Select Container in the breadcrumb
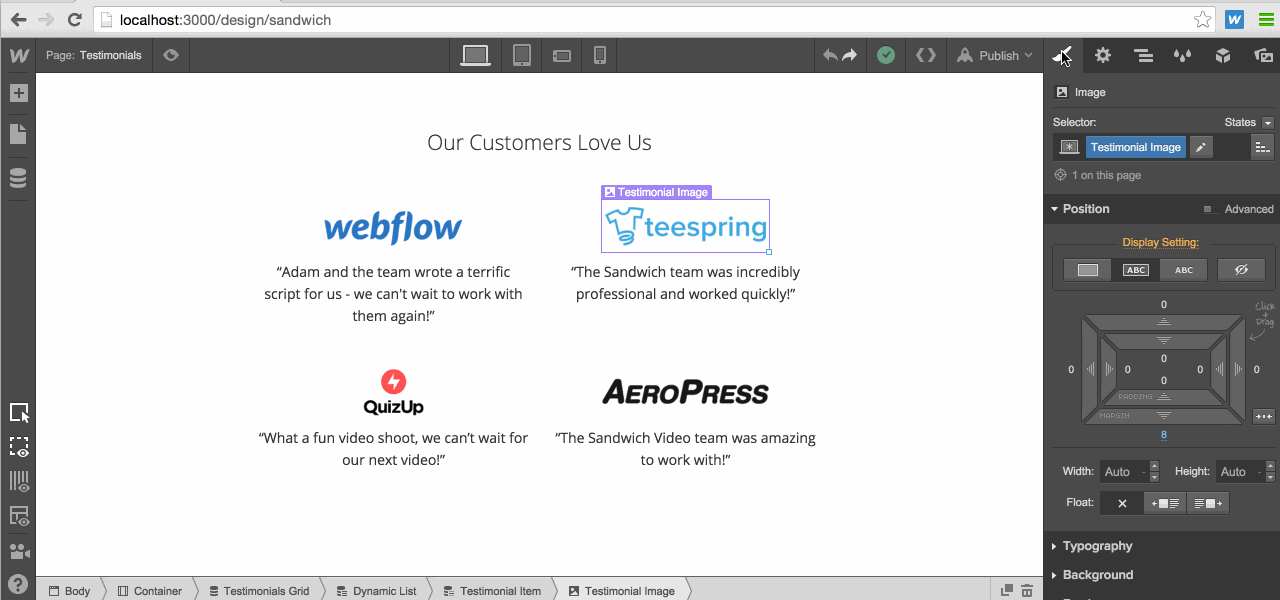Viewport: 1280px width, 600px height. 150,591
